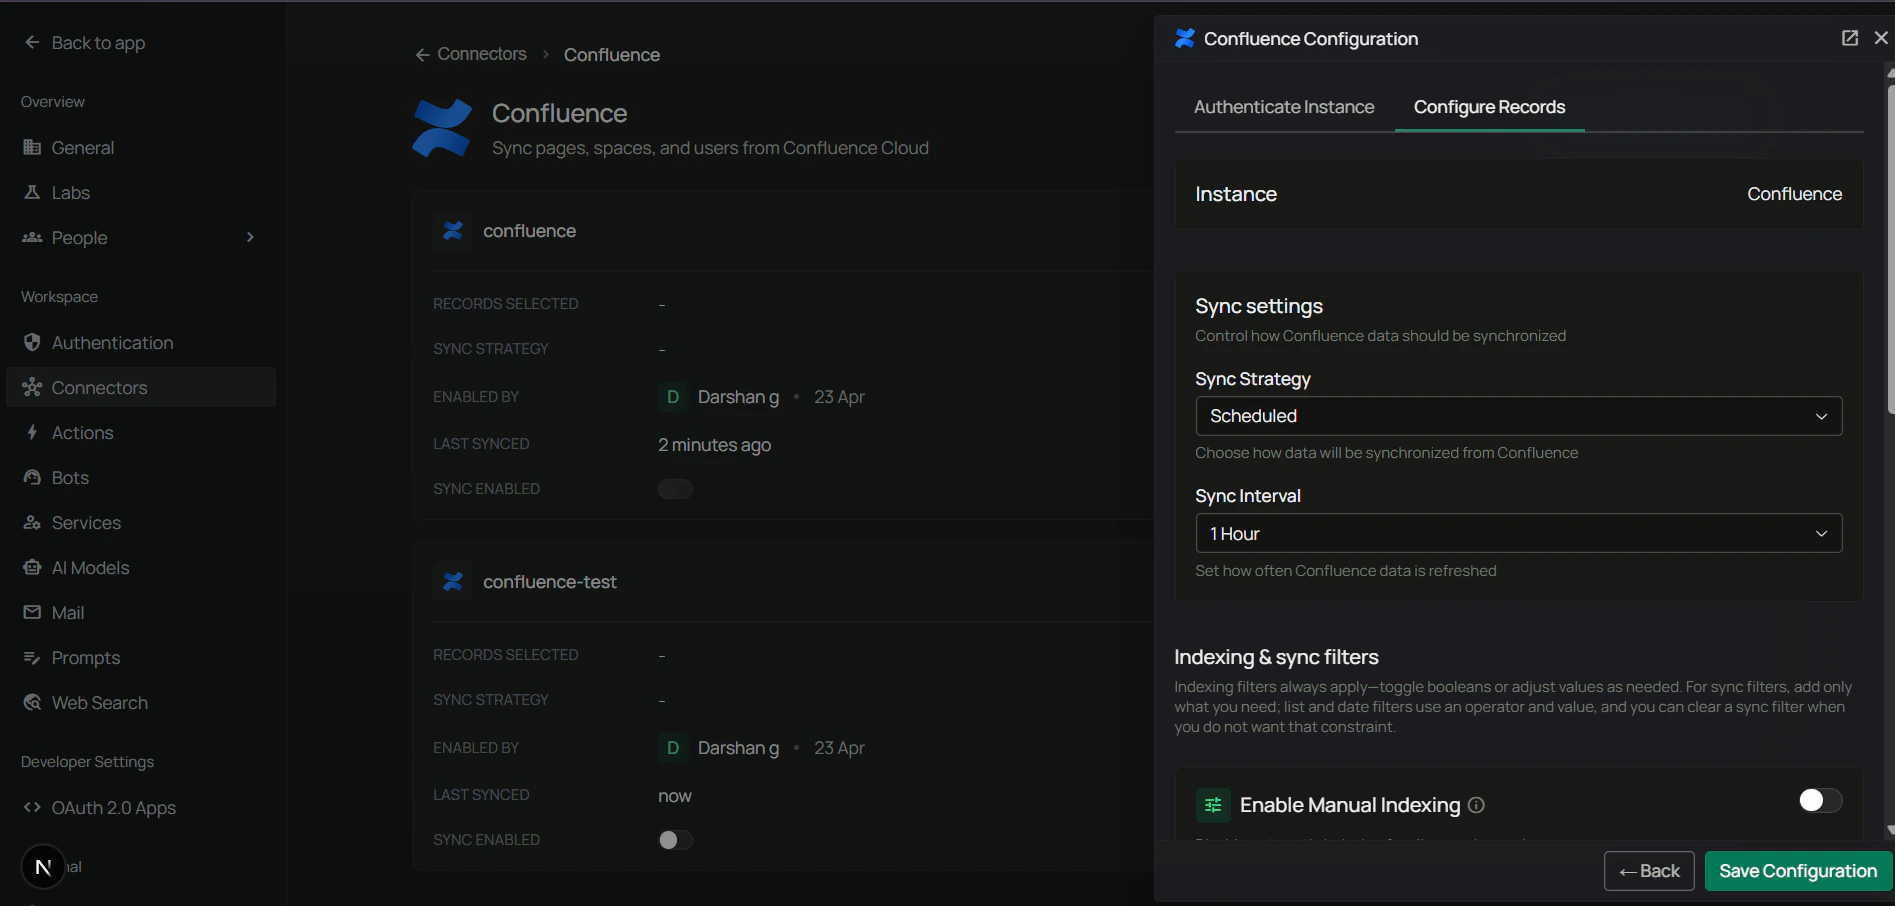Switch to Configure Records tab
Viewport: 1895px width, 906px height.
tap(1489, 107)
